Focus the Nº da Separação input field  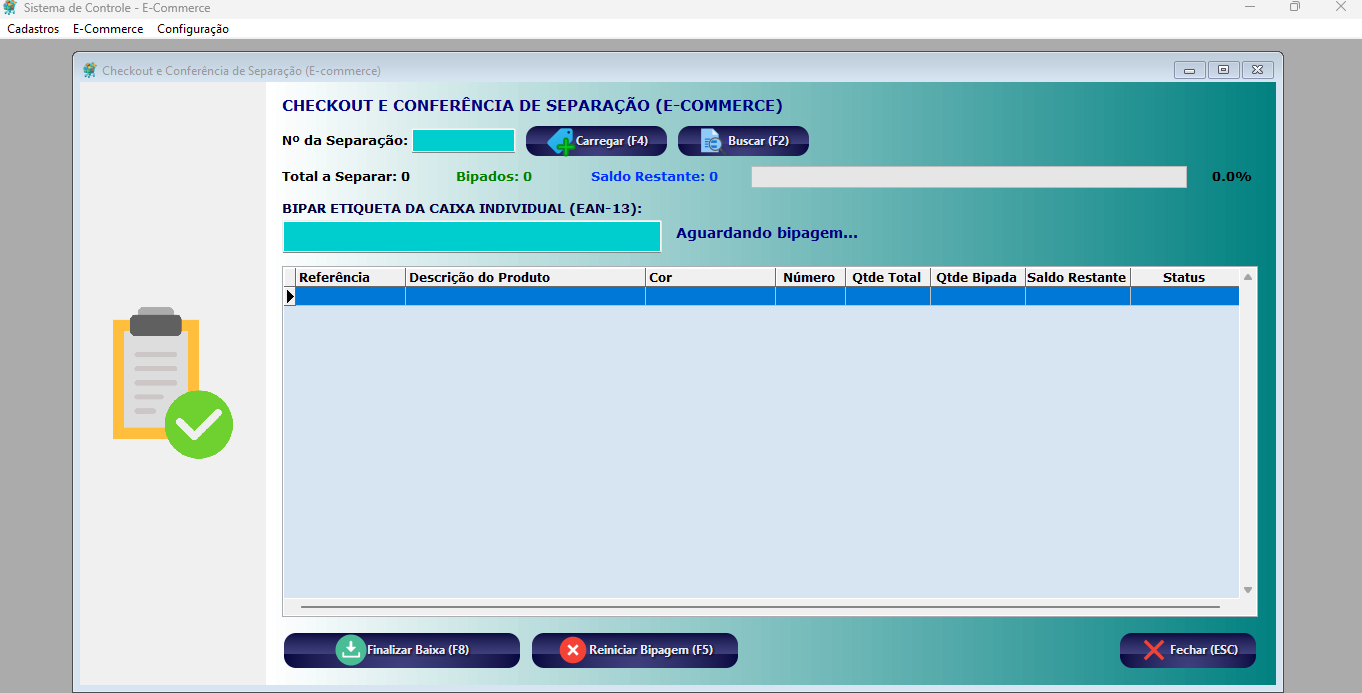pyautogui.click(x=464, y=141)
